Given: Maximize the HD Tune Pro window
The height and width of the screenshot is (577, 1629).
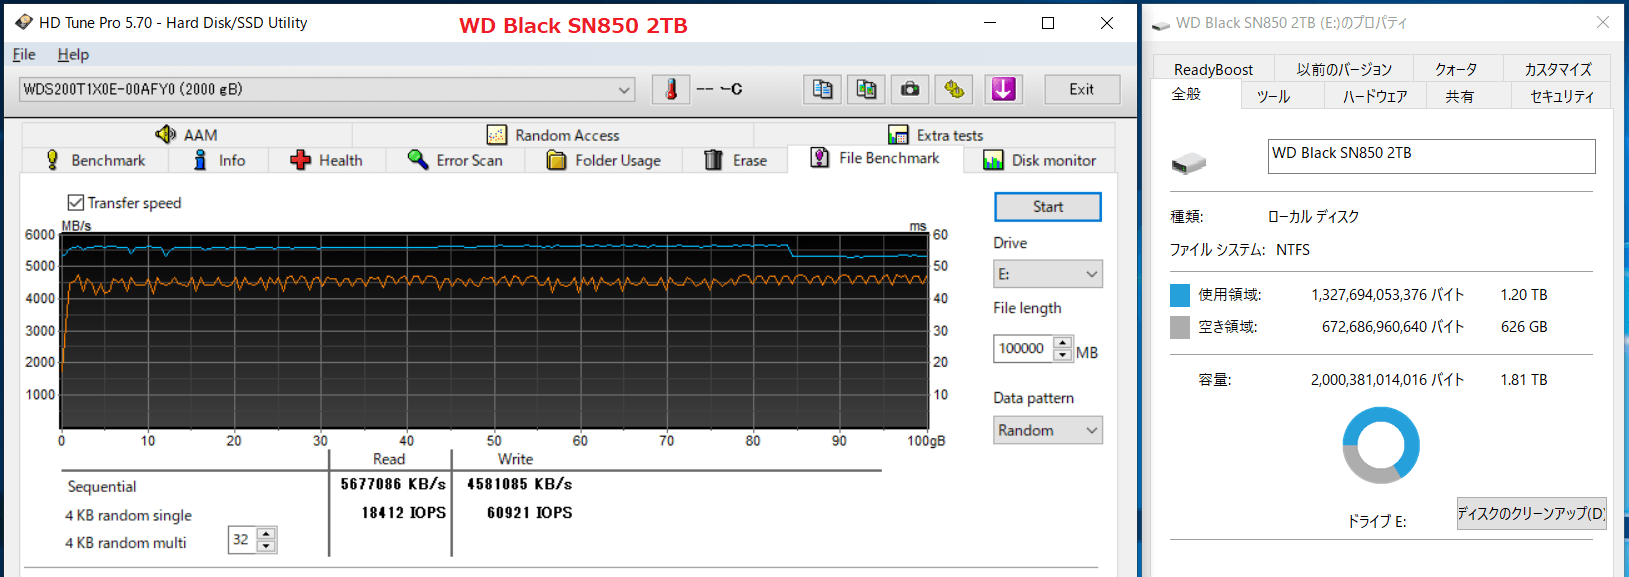Looking at the screenshot, I should pos(1048,23).
